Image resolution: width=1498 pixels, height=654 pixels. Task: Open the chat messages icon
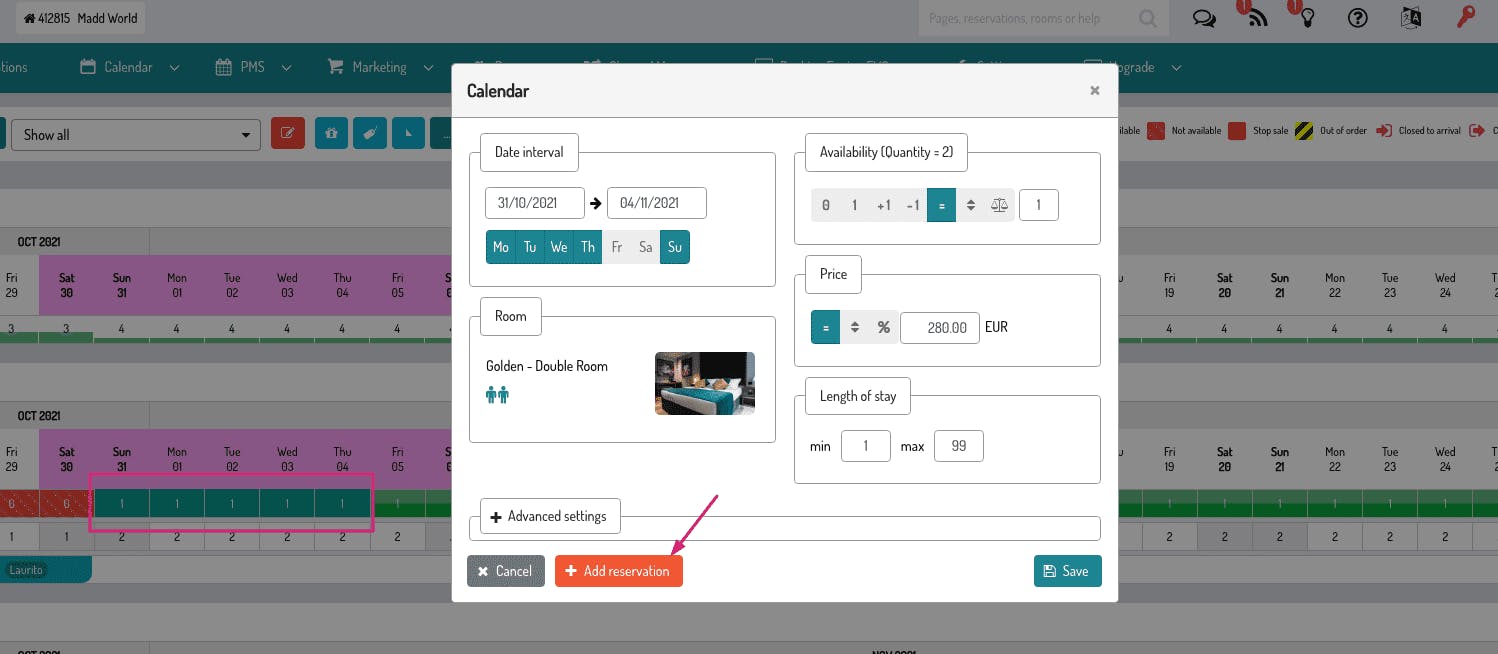tap(1205, 19)
